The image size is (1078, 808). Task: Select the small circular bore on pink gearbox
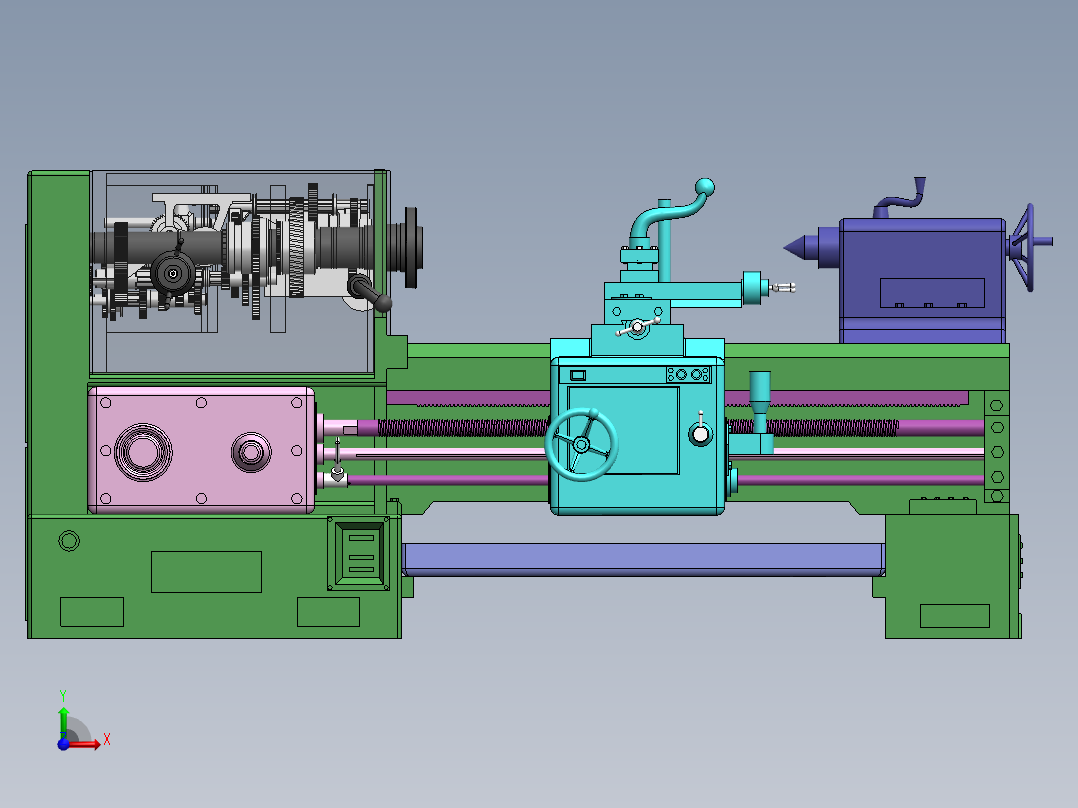(251, 452)
